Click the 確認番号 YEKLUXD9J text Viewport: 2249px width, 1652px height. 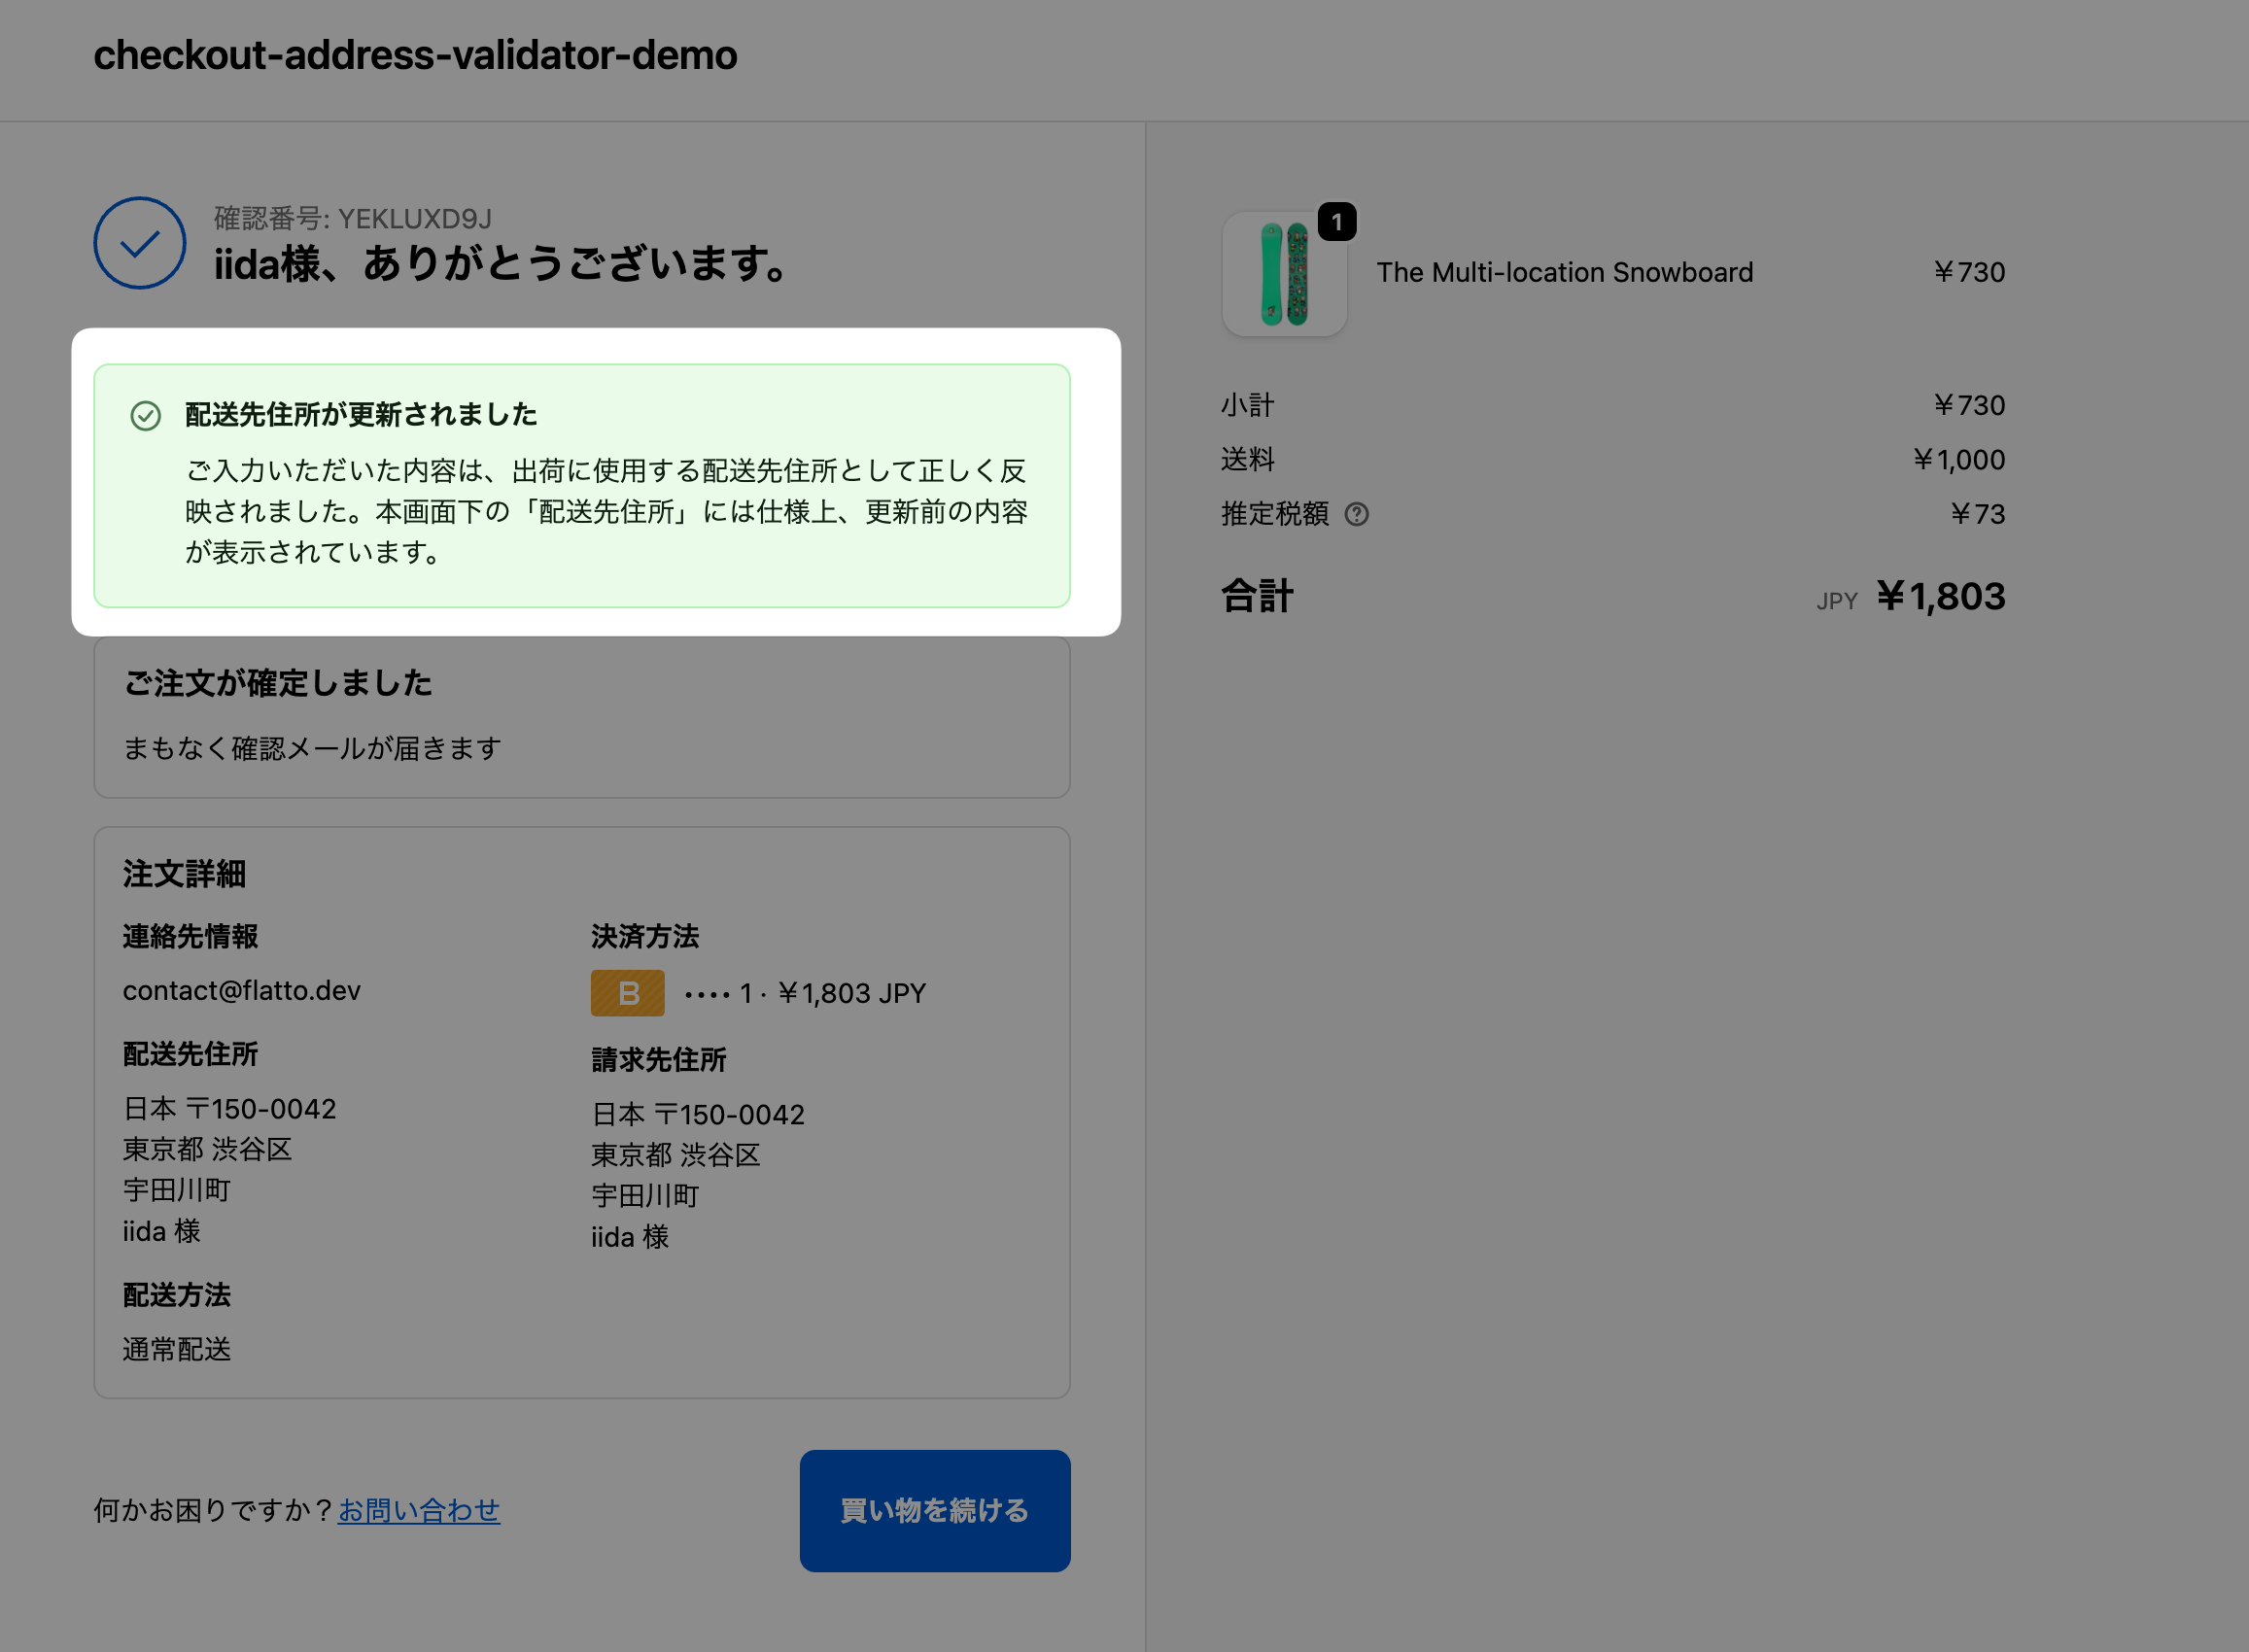pyautogui.click(x=352, y=218)
